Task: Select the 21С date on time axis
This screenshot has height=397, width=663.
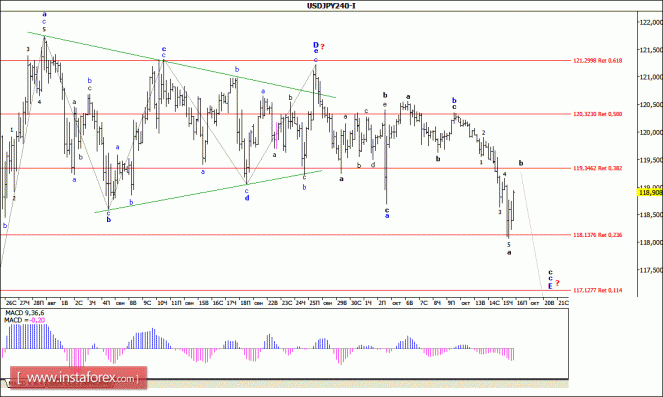Action: click(x=563, y=303)
